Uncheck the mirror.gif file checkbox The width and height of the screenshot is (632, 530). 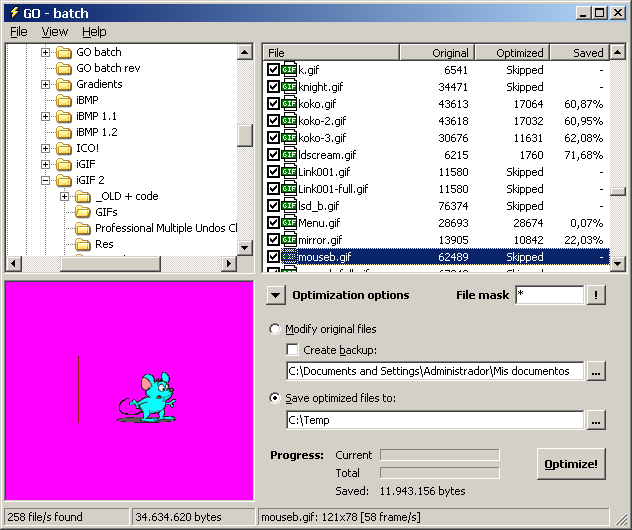(x=273, y=240)
